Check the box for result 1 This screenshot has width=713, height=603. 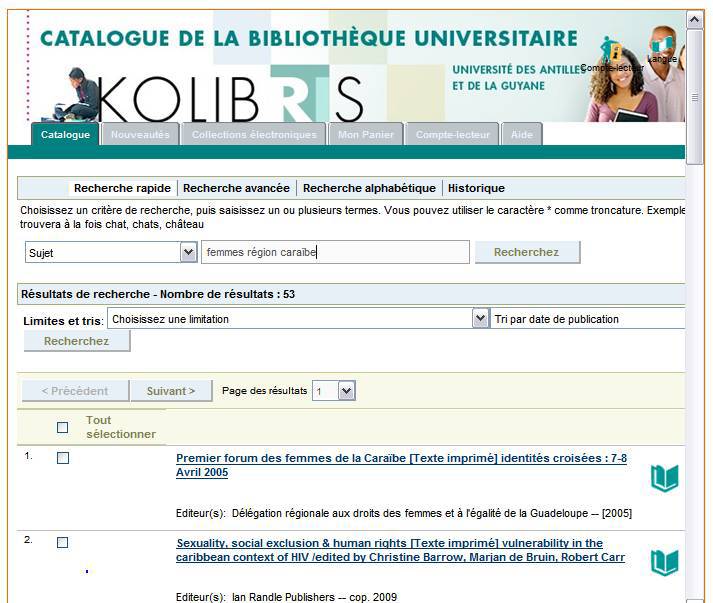click(x=63, y=458)
